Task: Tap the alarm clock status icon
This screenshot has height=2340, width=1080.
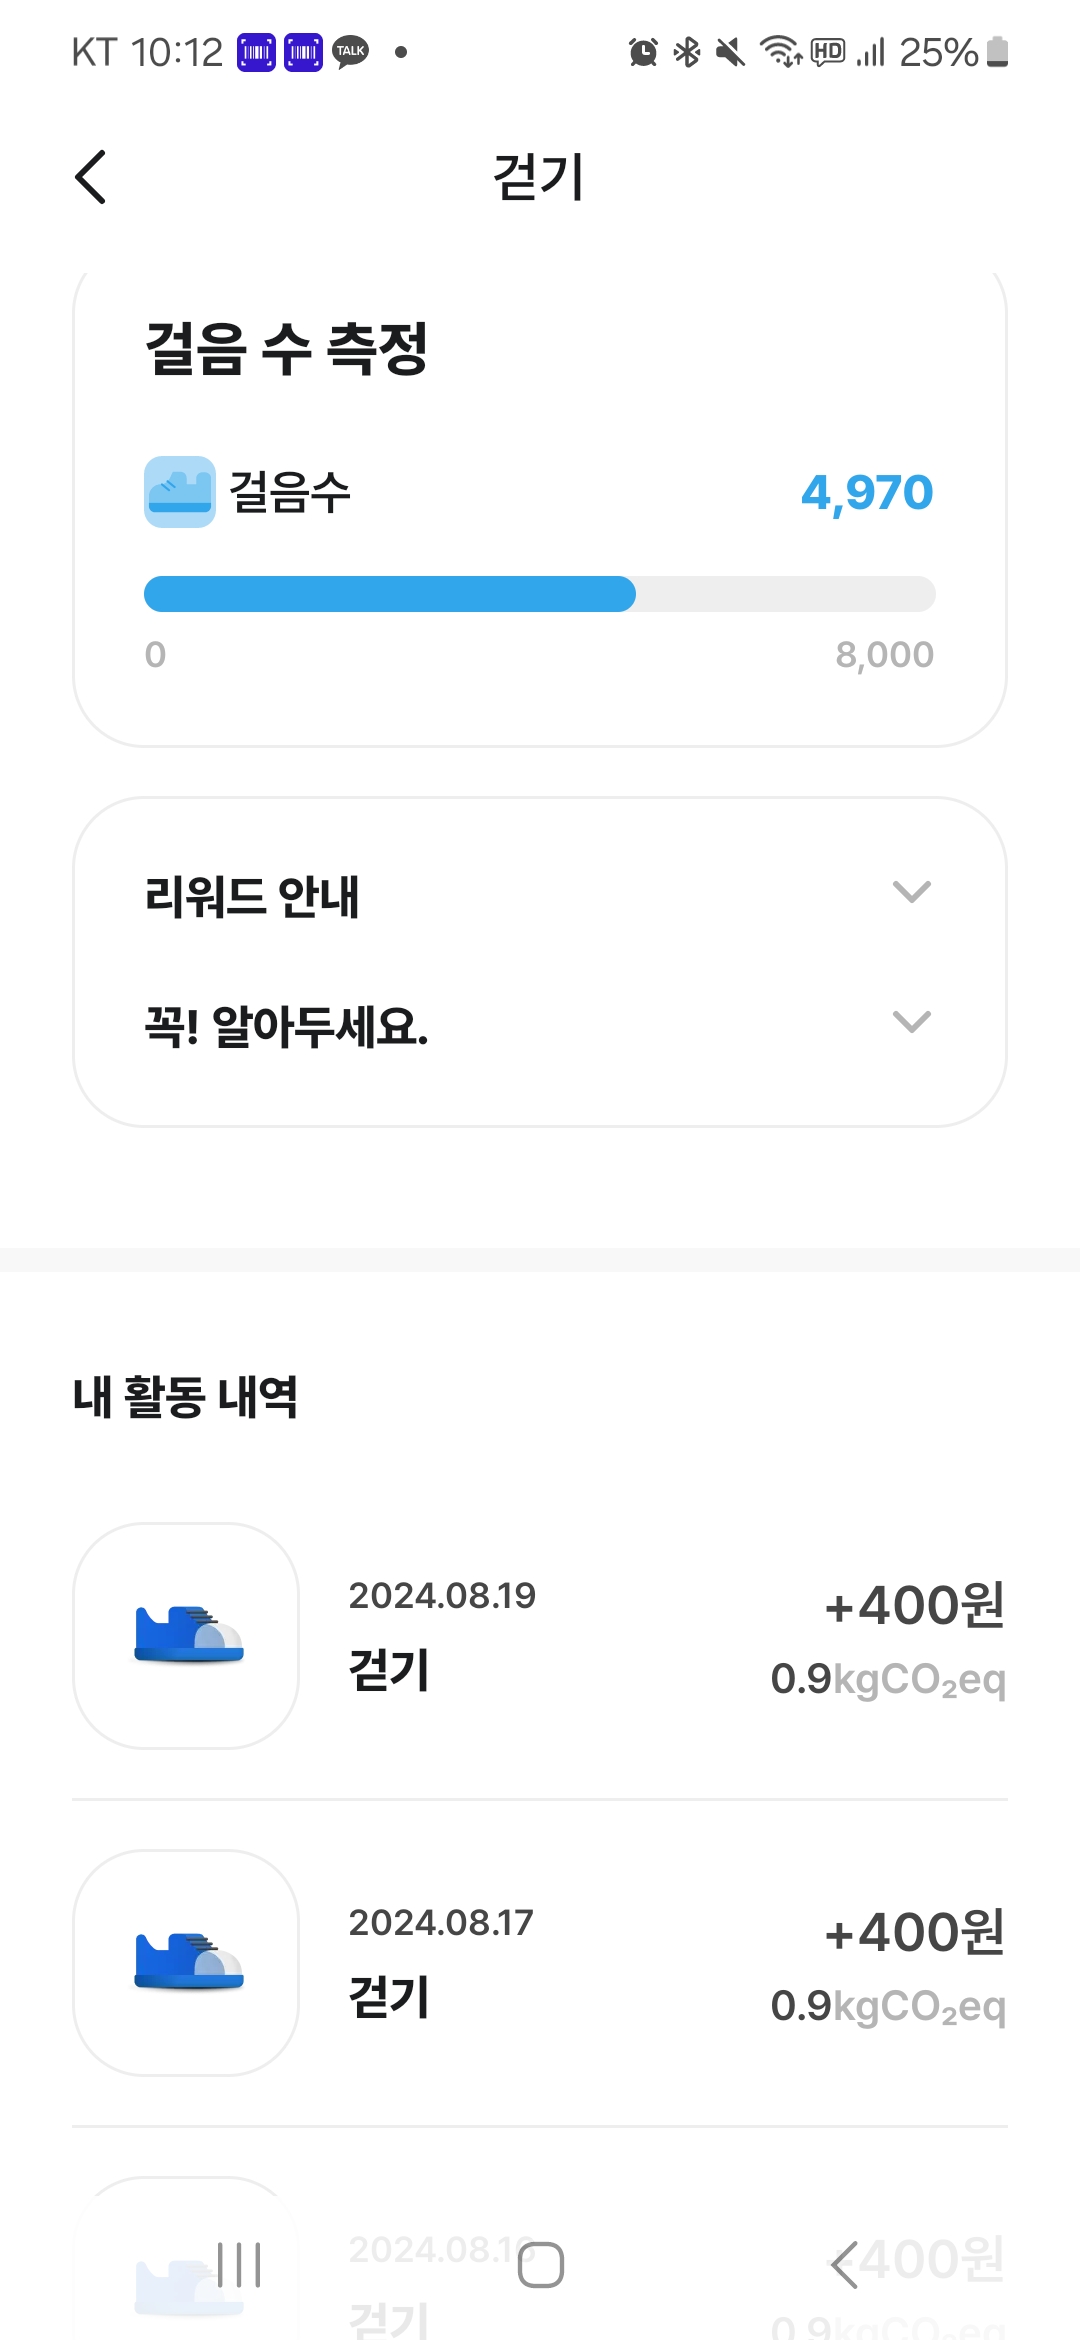Action: pos(643,52)
